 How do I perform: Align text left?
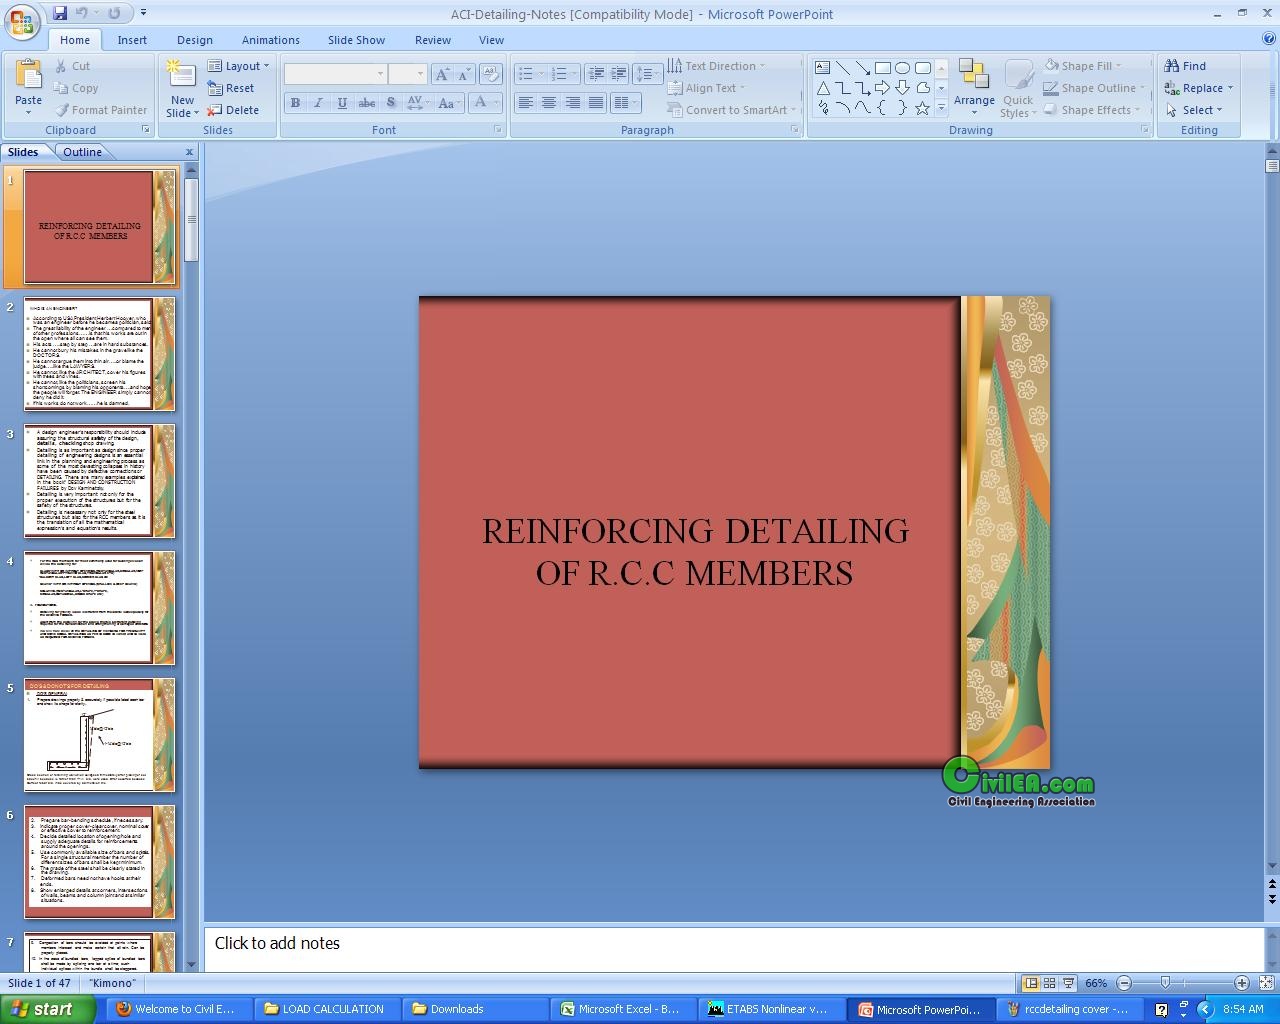coord(525,102)
